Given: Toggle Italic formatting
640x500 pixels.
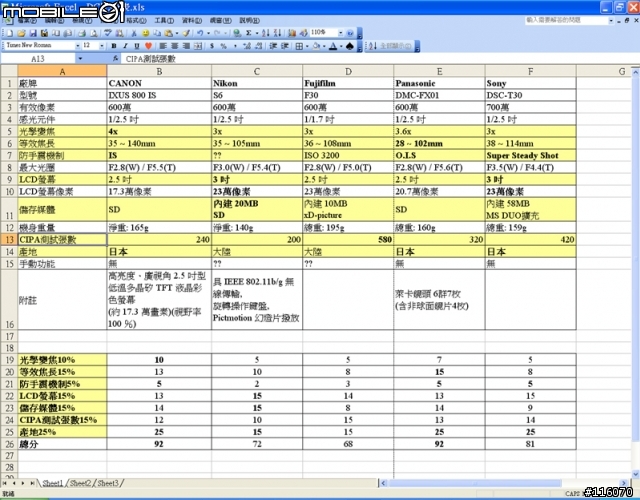Looking at the screenshot, I should point(125,46).
